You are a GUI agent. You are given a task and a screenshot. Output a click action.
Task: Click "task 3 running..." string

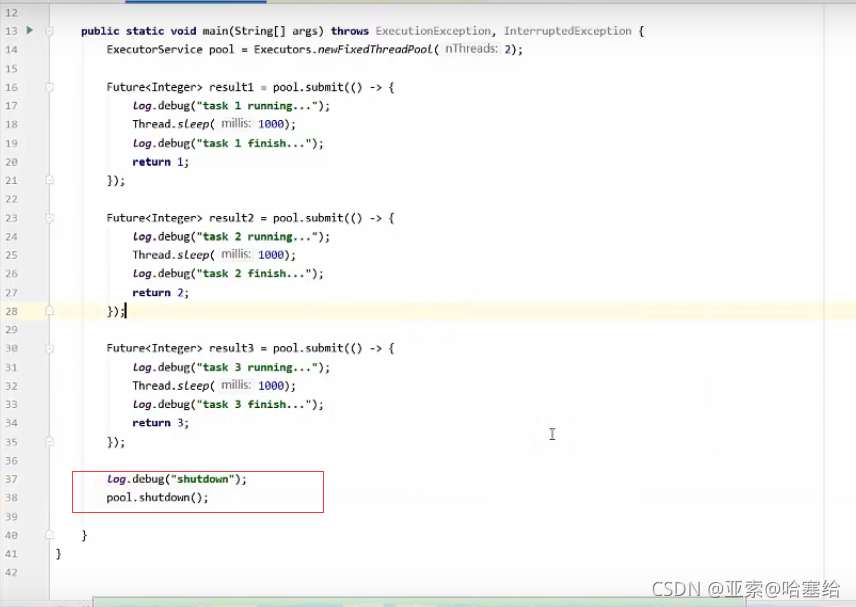(x=257, y=367)
